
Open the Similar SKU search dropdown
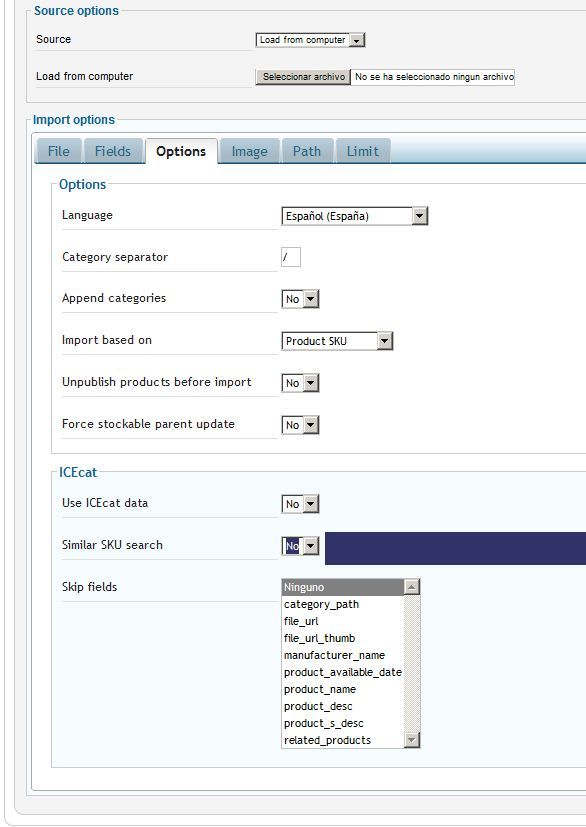point(300,546)
